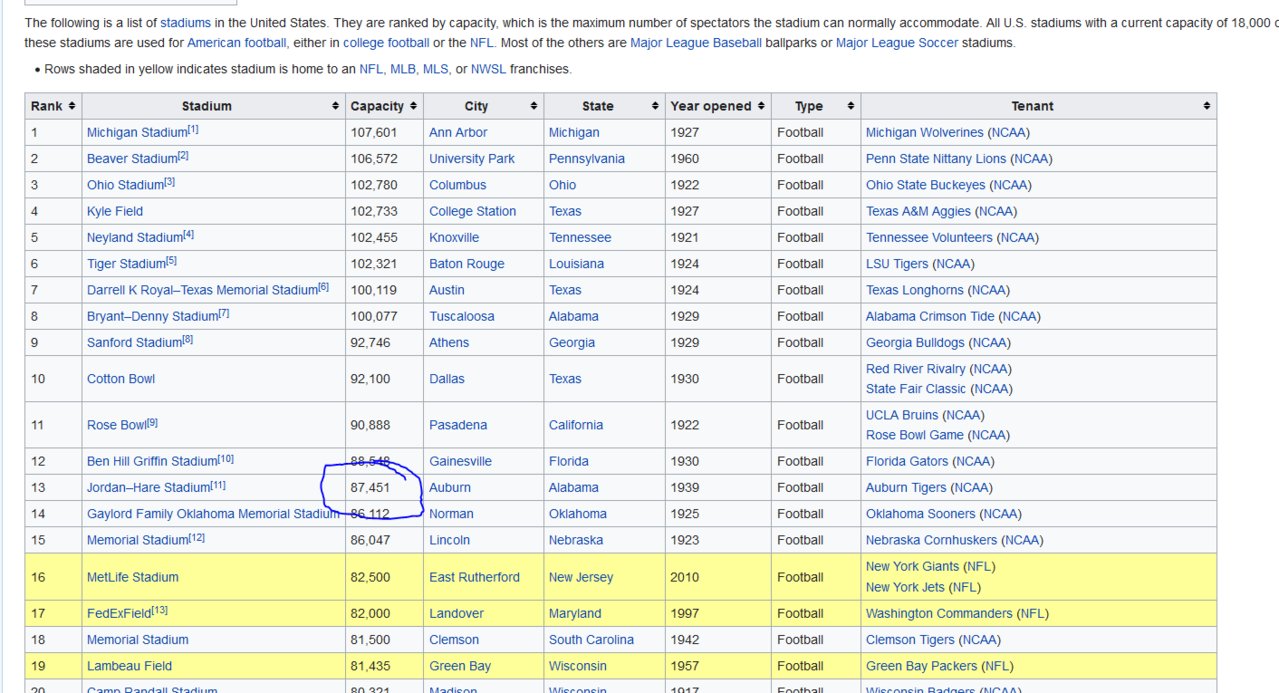Image resolution: width=1279 pixels, height=693 pixels.
Task: Open Pasadena city link
Action: 458,425
